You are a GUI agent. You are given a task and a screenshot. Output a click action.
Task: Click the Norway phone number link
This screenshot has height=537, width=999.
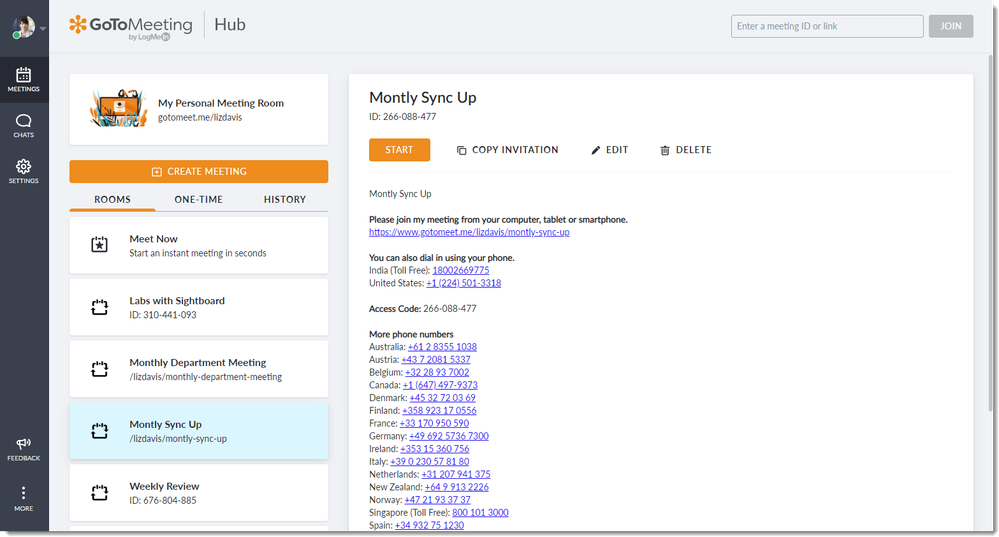pos(437,499)
